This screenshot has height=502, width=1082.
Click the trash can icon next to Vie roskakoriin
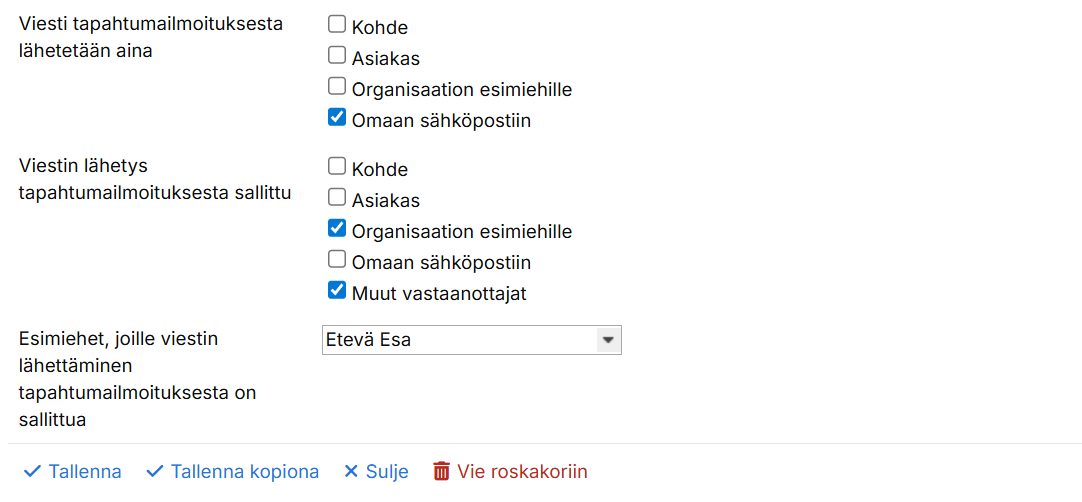coord(441,471)
